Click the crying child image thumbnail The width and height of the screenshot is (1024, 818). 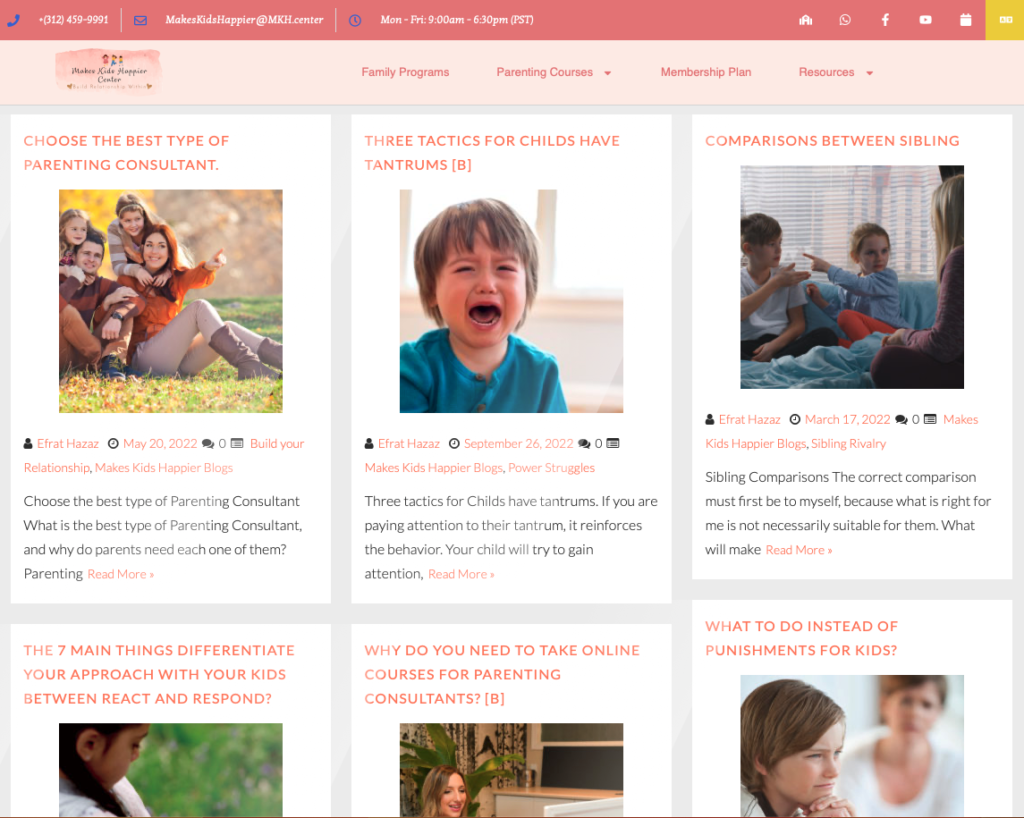click(511, 300)
